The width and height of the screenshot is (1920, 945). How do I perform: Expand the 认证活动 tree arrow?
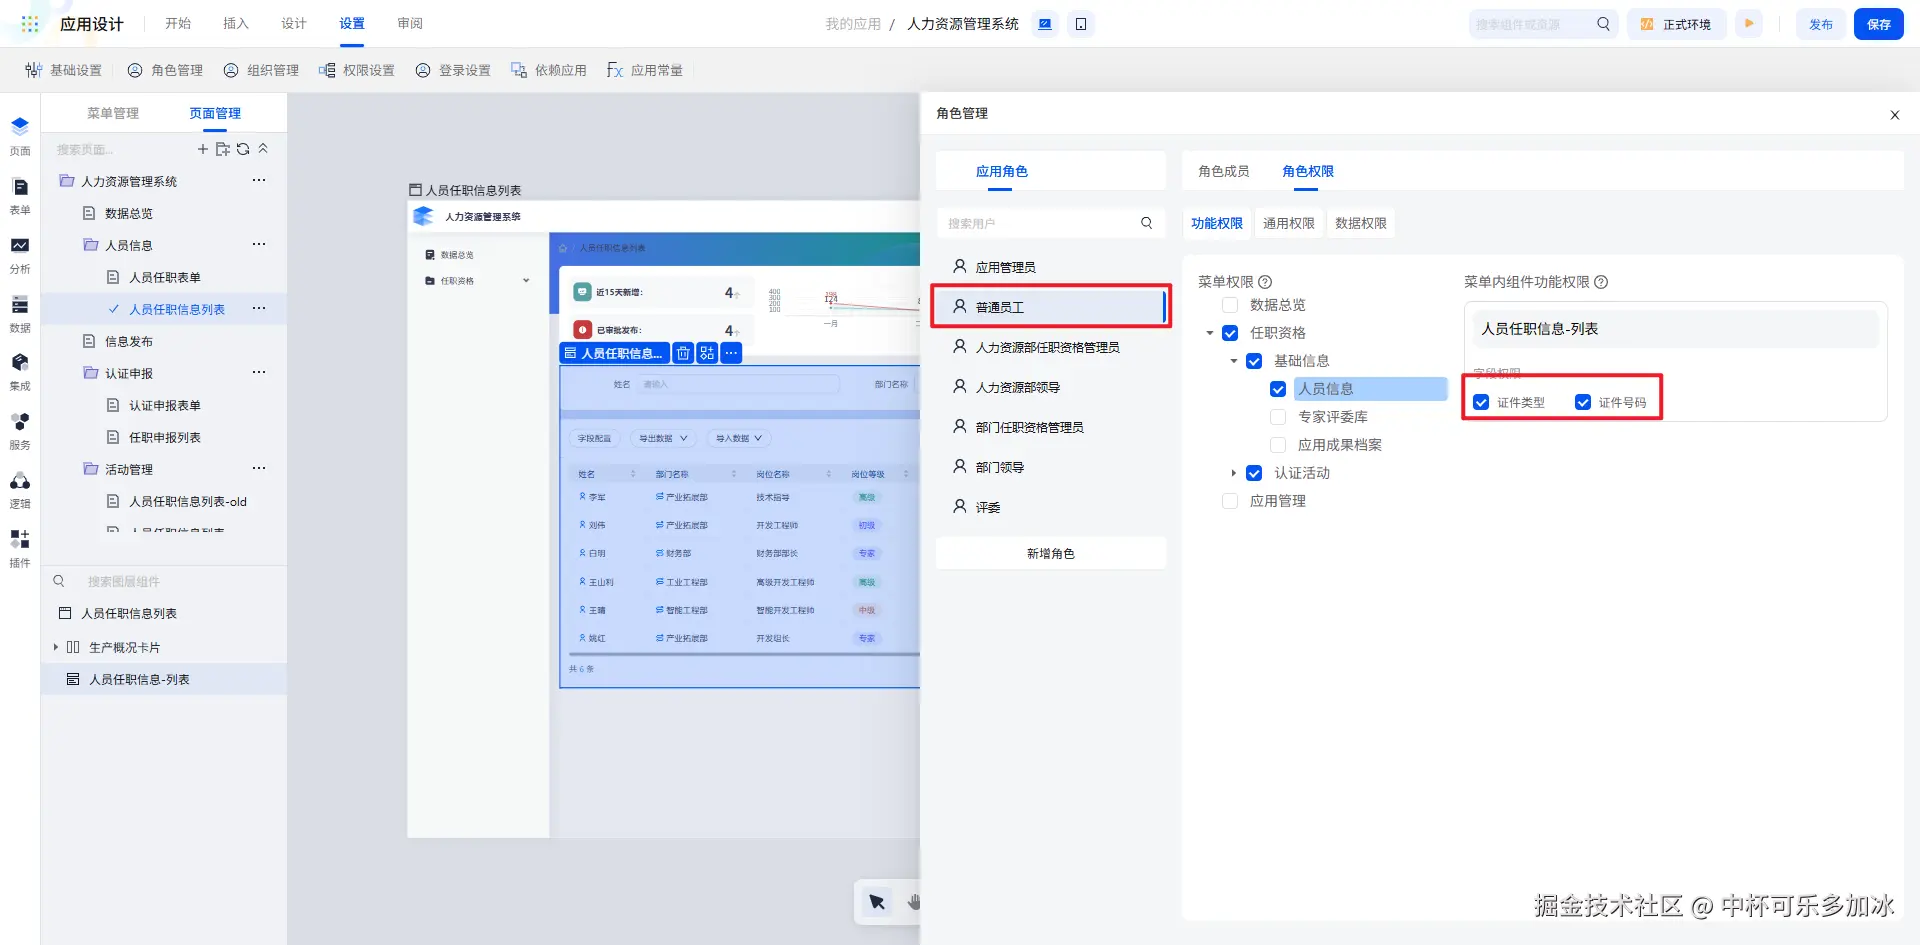tap(1234, 473)
